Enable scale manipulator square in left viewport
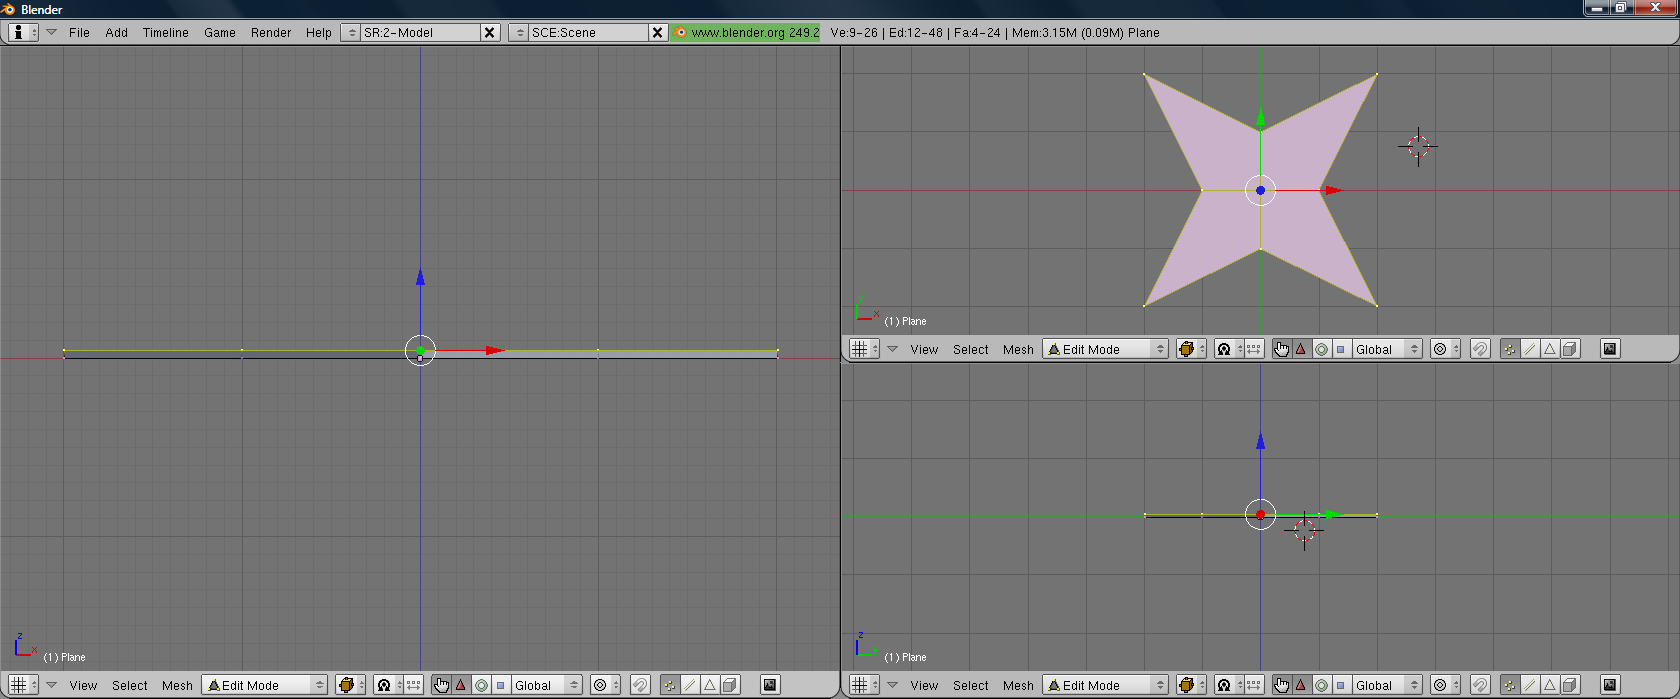Screen dimensions: 1680x699 pos(500,685)
